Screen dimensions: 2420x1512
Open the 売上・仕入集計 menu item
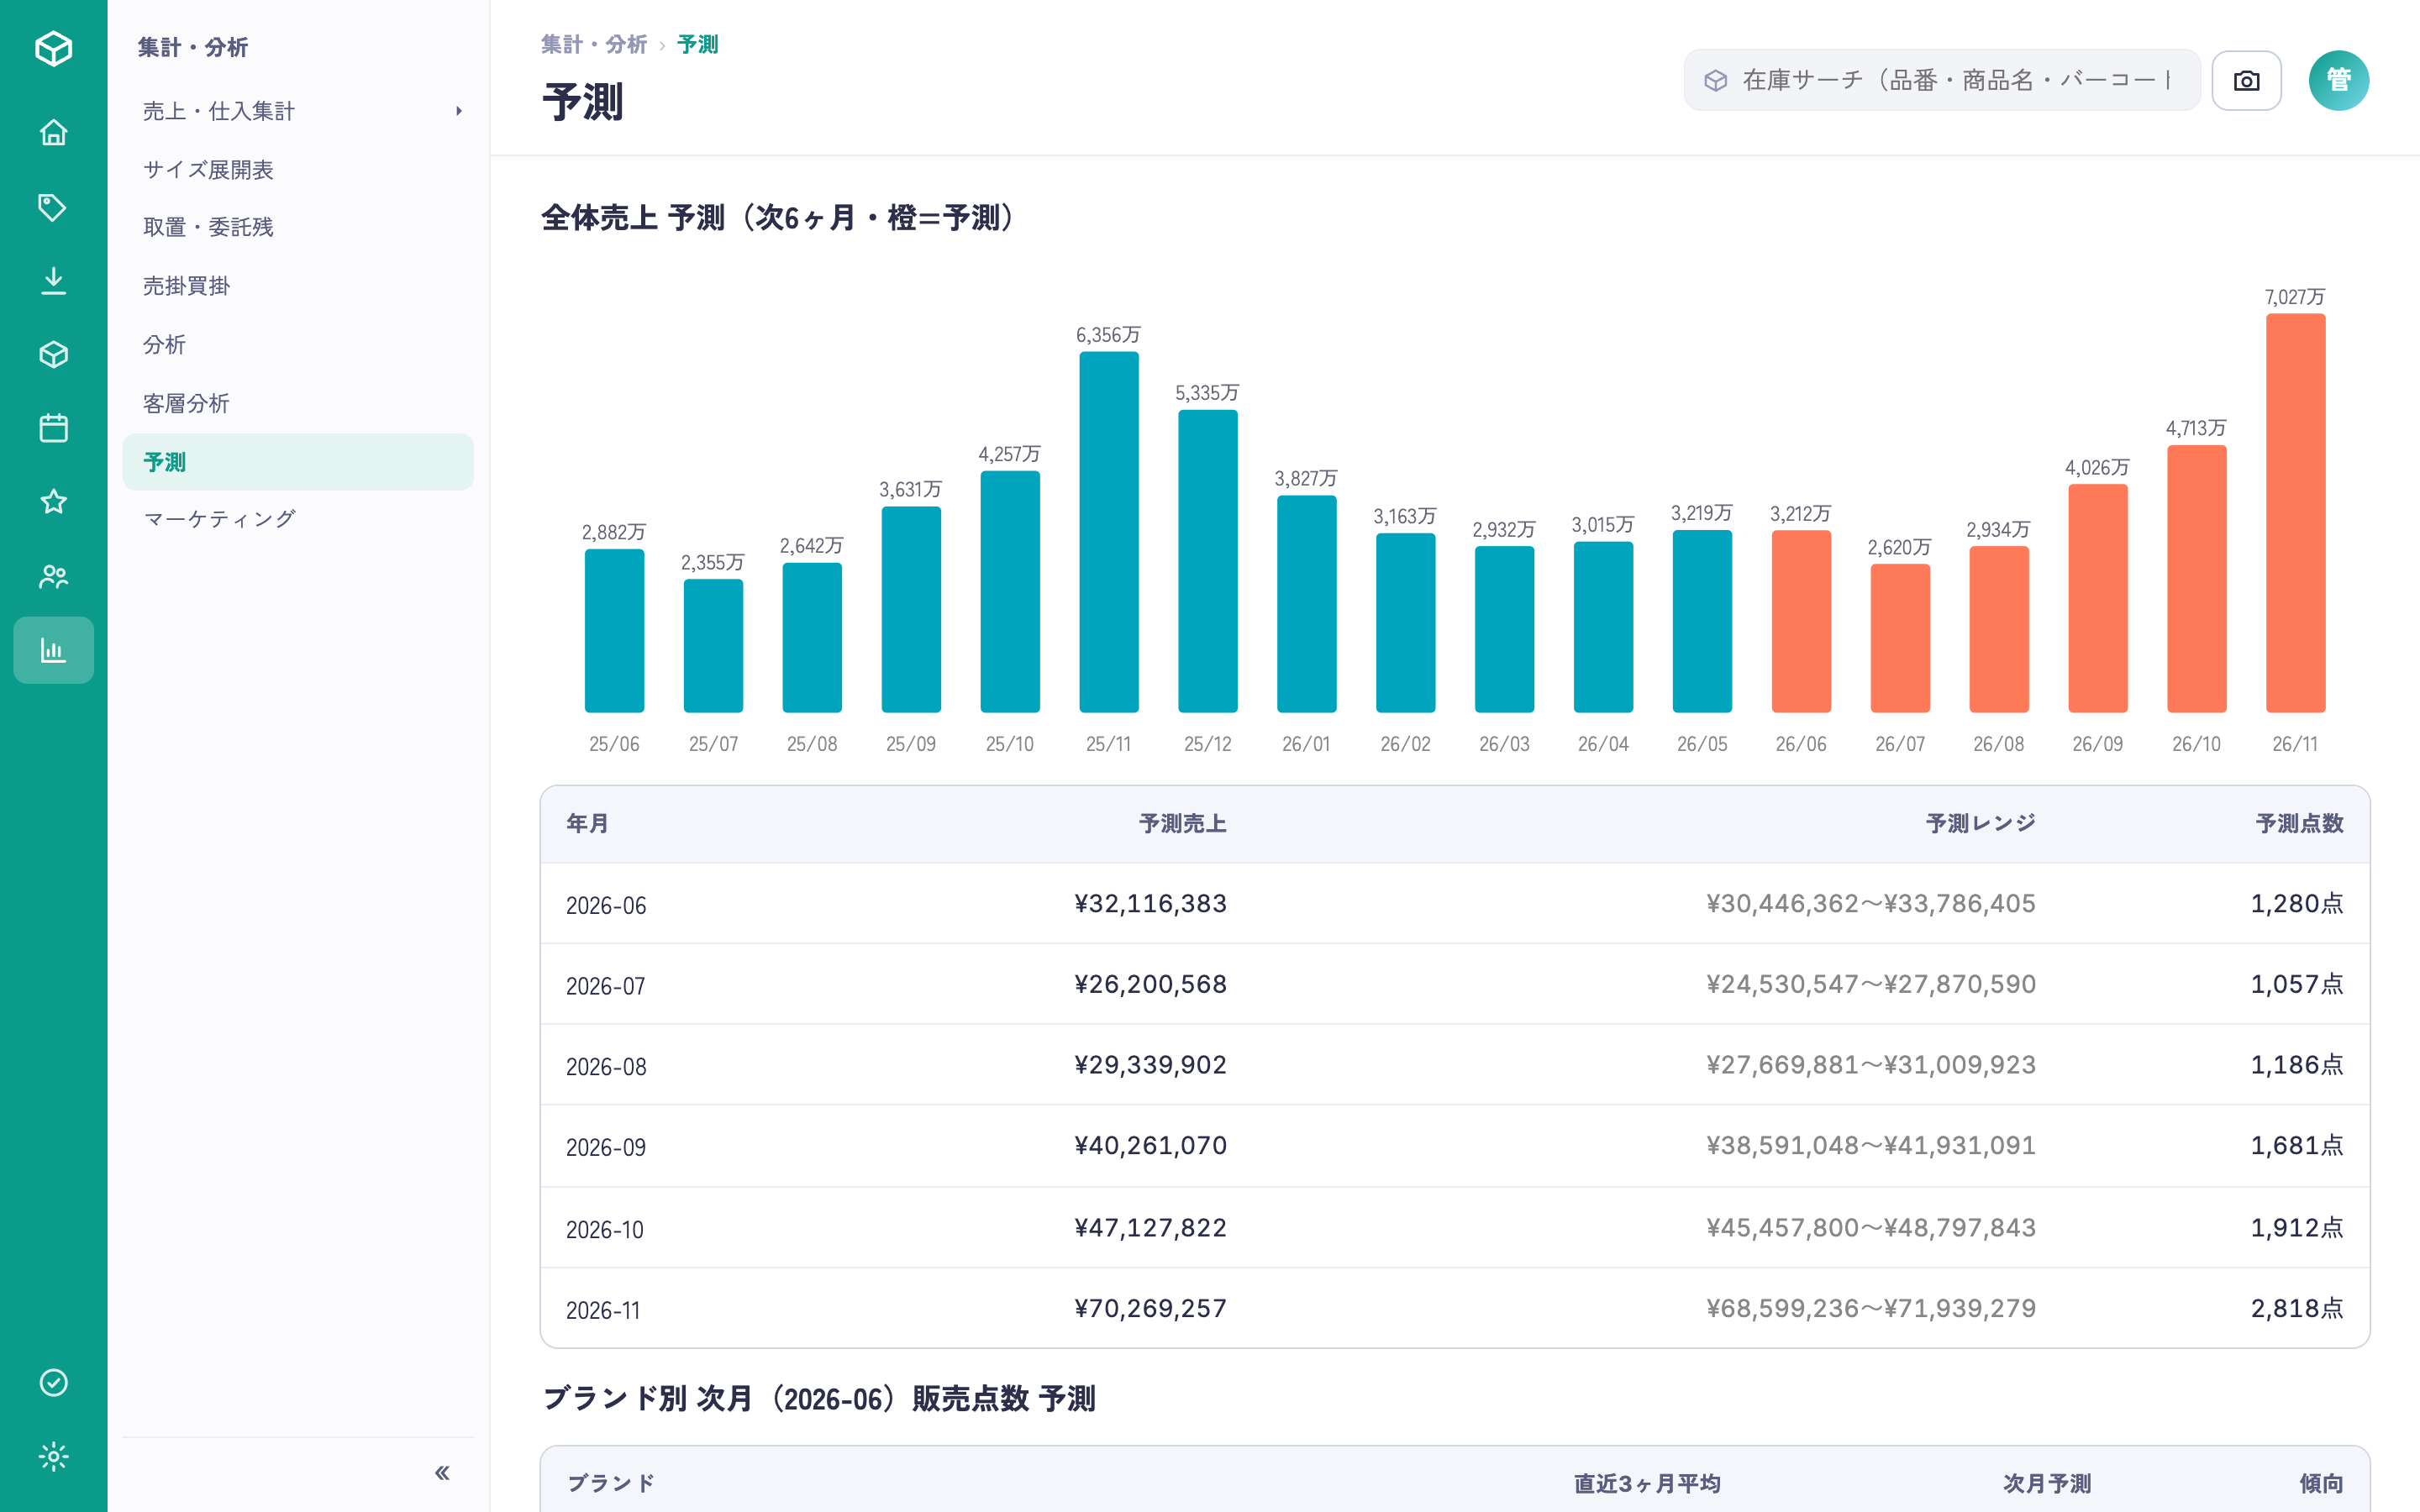click(x=298, y=111)
